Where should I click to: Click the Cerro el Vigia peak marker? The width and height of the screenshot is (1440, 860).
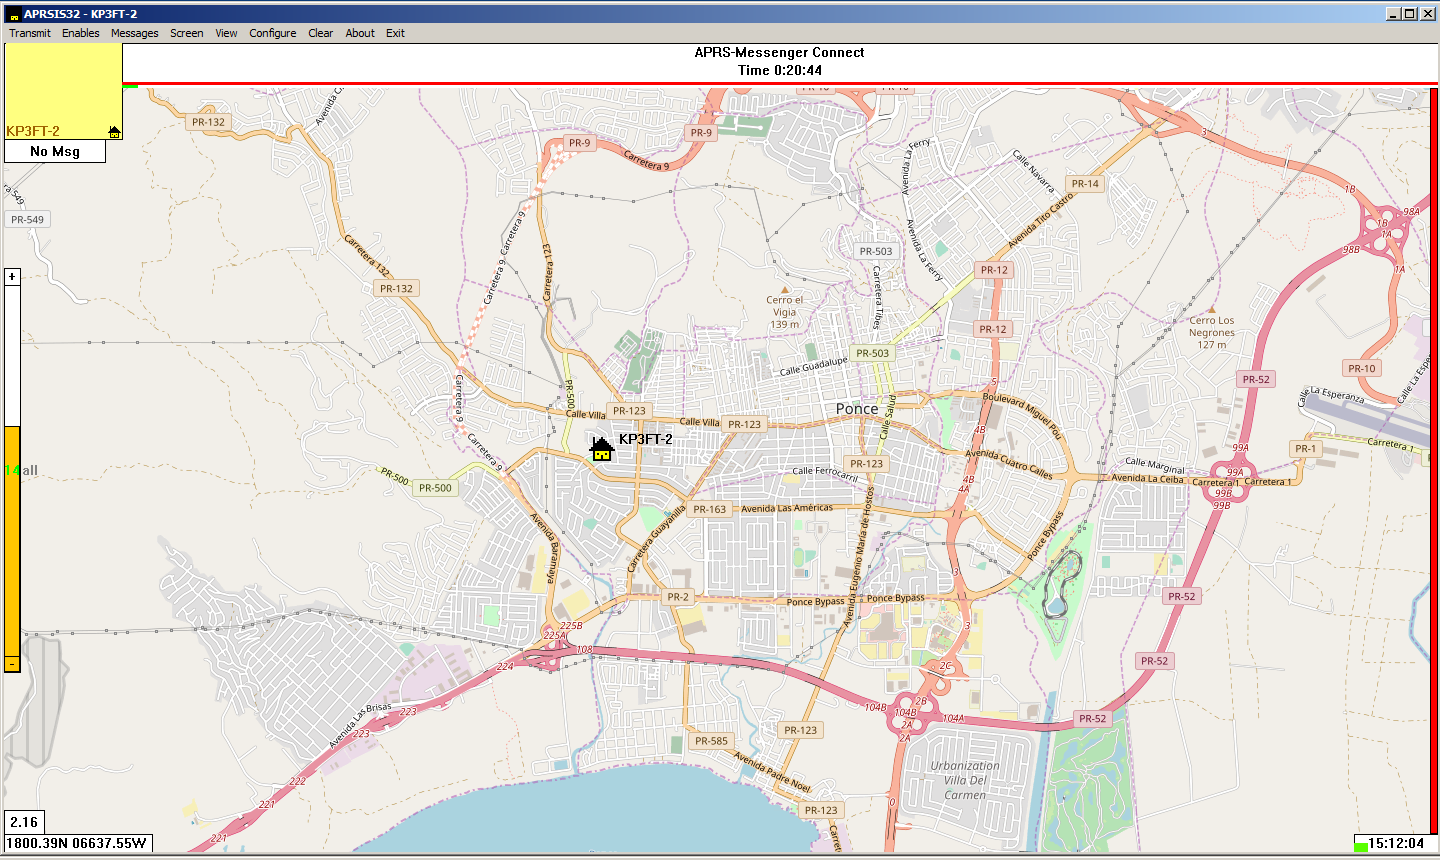785,289
